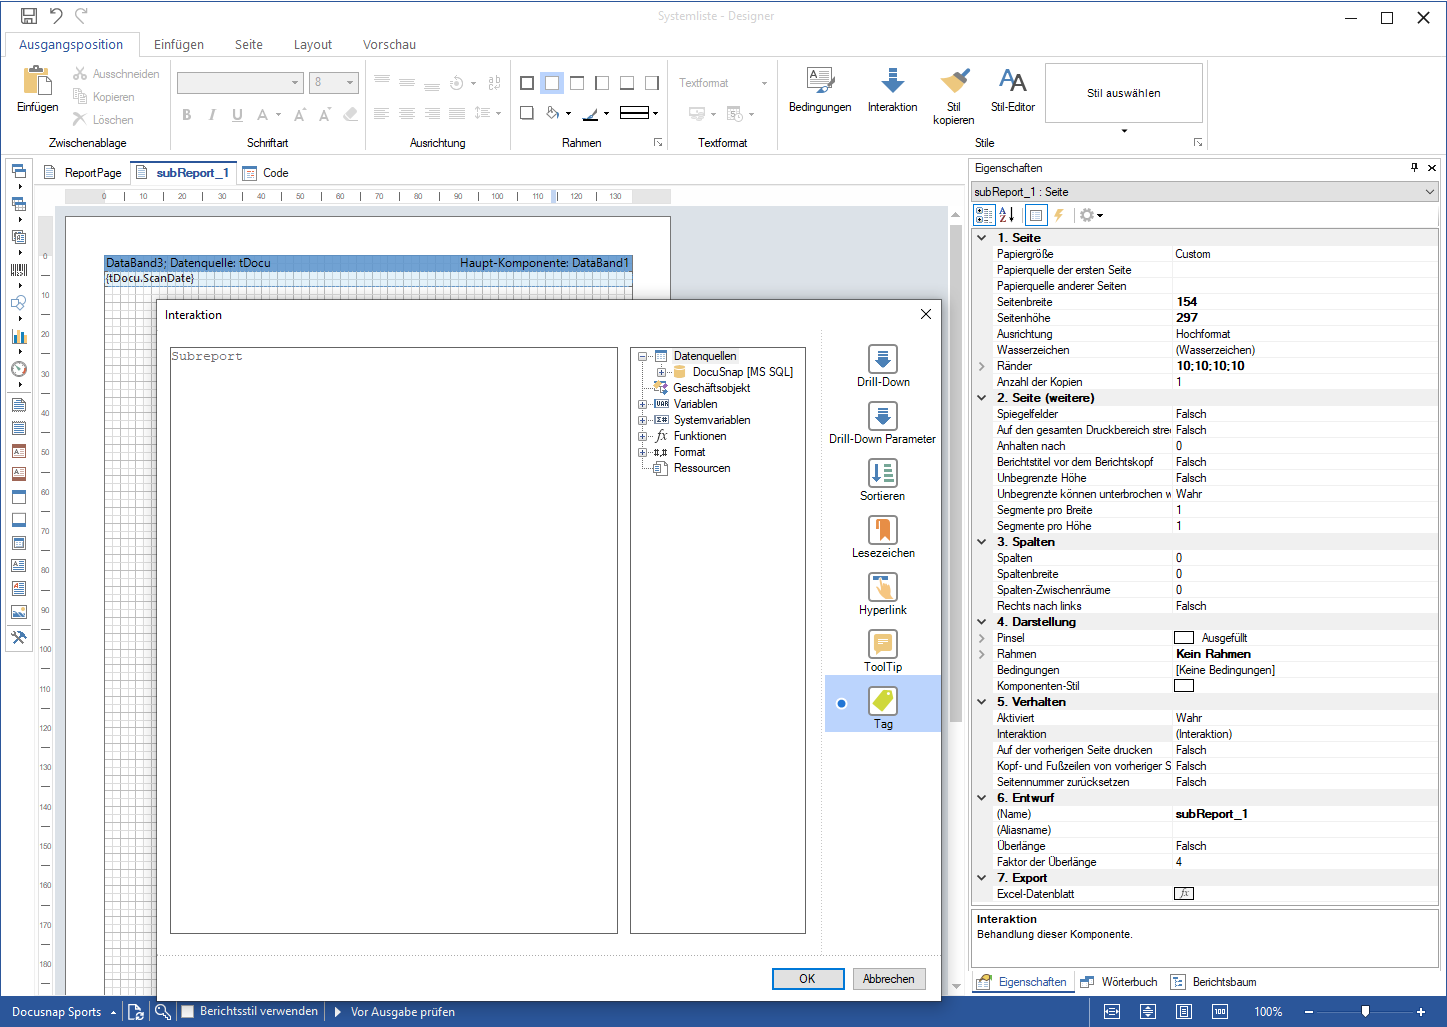
Task: Open the Drill-Down Parameter option
Action: pyautogui.click(x=883, y=416)
